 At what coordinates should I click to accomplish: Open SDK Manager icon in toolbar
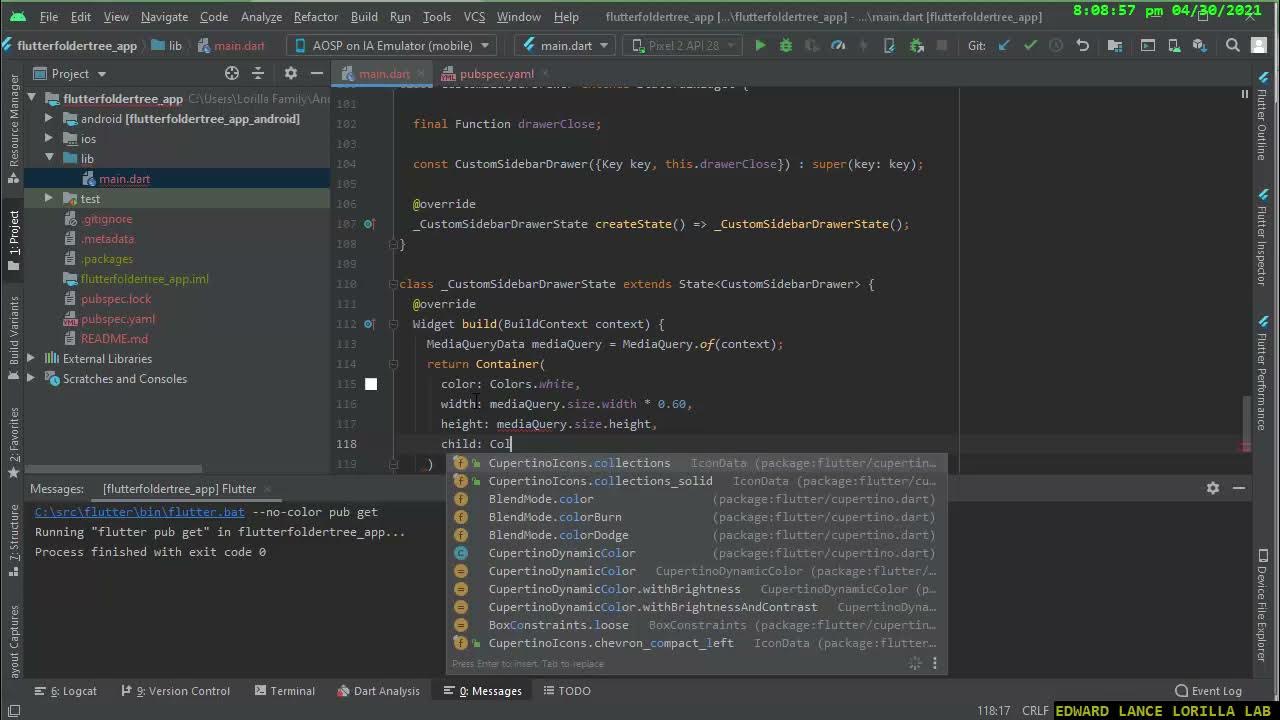click(x=1200, y=46)
